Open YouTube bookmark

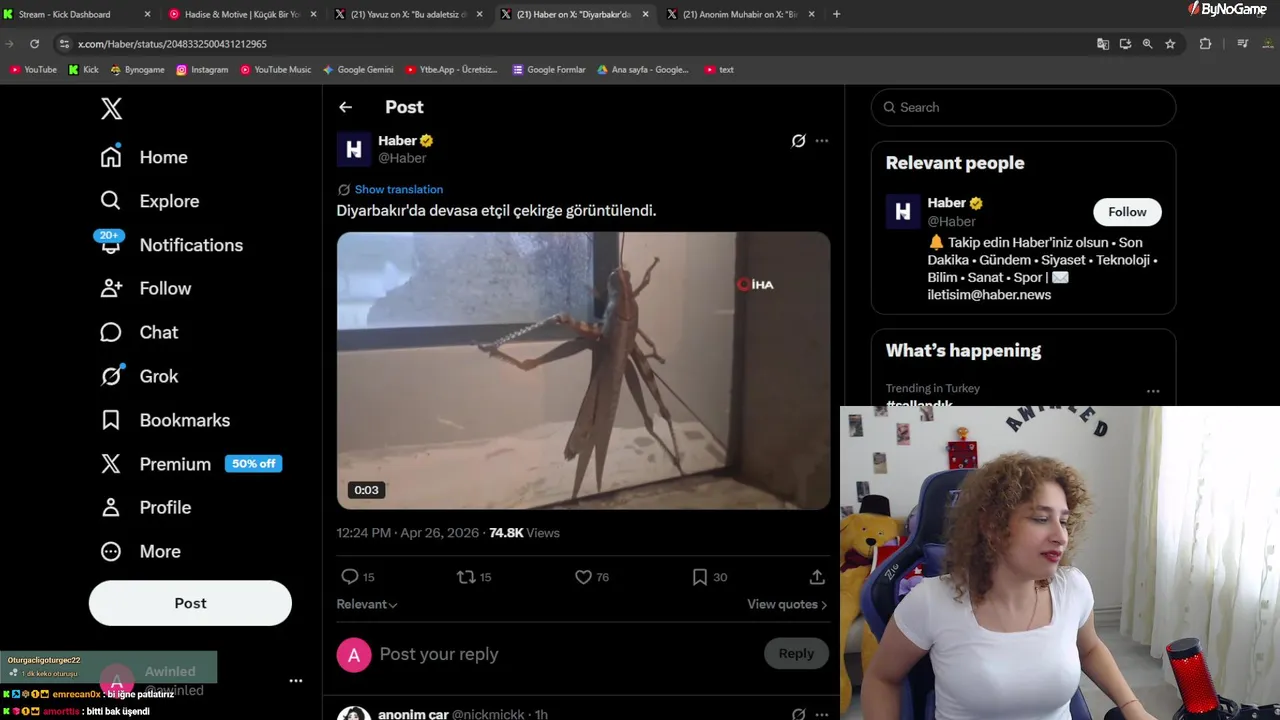pos(33,70)
